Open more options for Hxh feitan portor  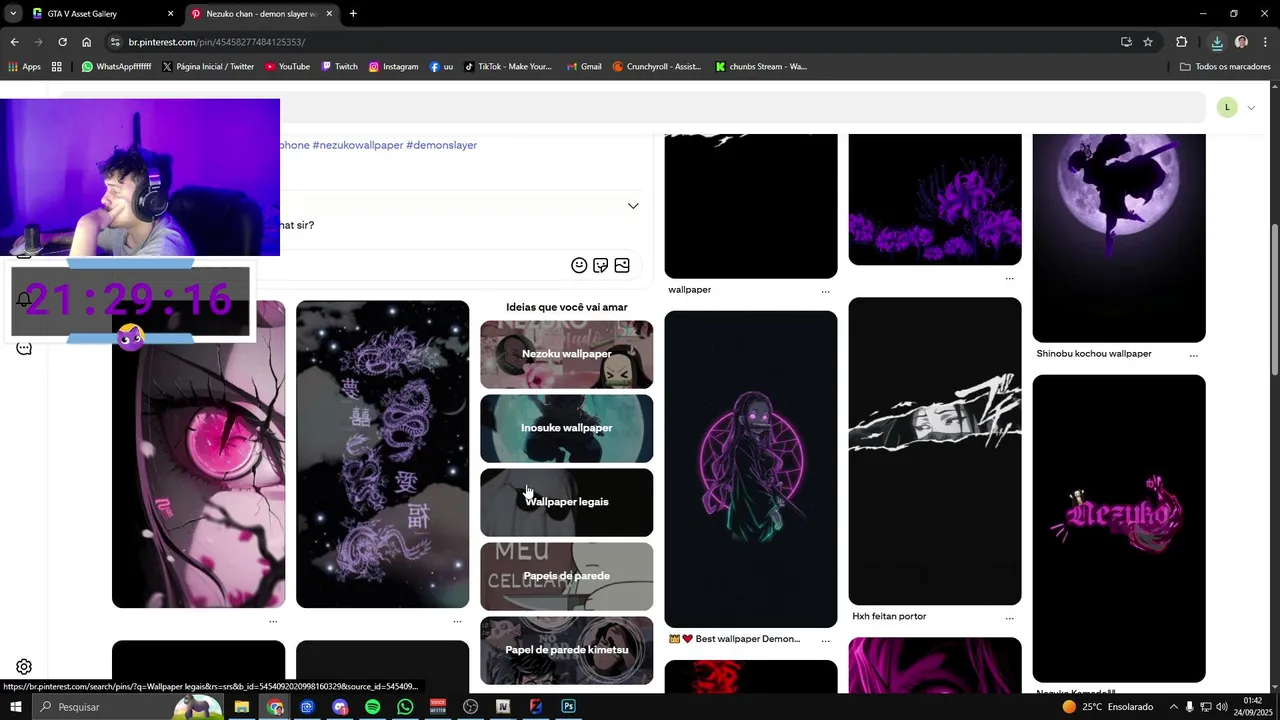(1009, 618)
